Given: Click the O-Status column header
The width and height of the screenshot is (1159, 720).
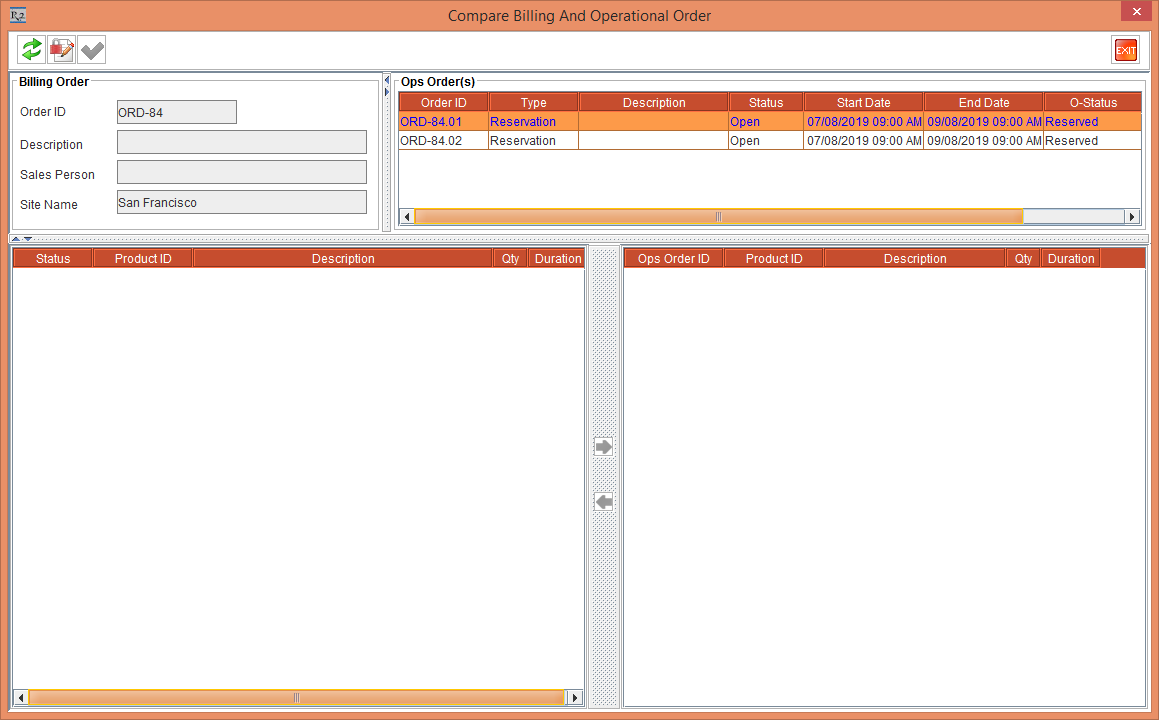Looking at the screenshot, I should [1092, 101].
